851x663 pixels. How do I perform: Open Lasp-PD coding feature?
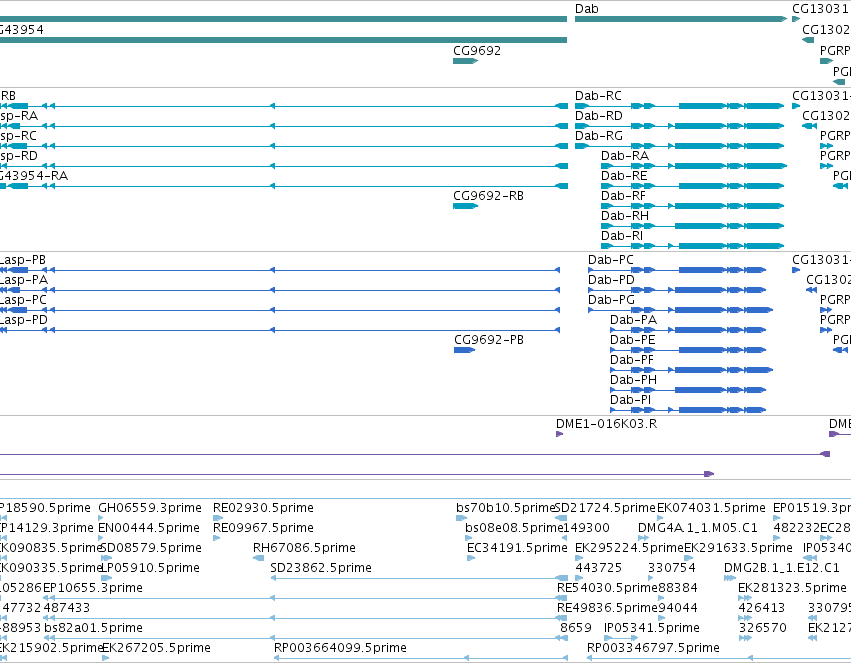[23, 320]
